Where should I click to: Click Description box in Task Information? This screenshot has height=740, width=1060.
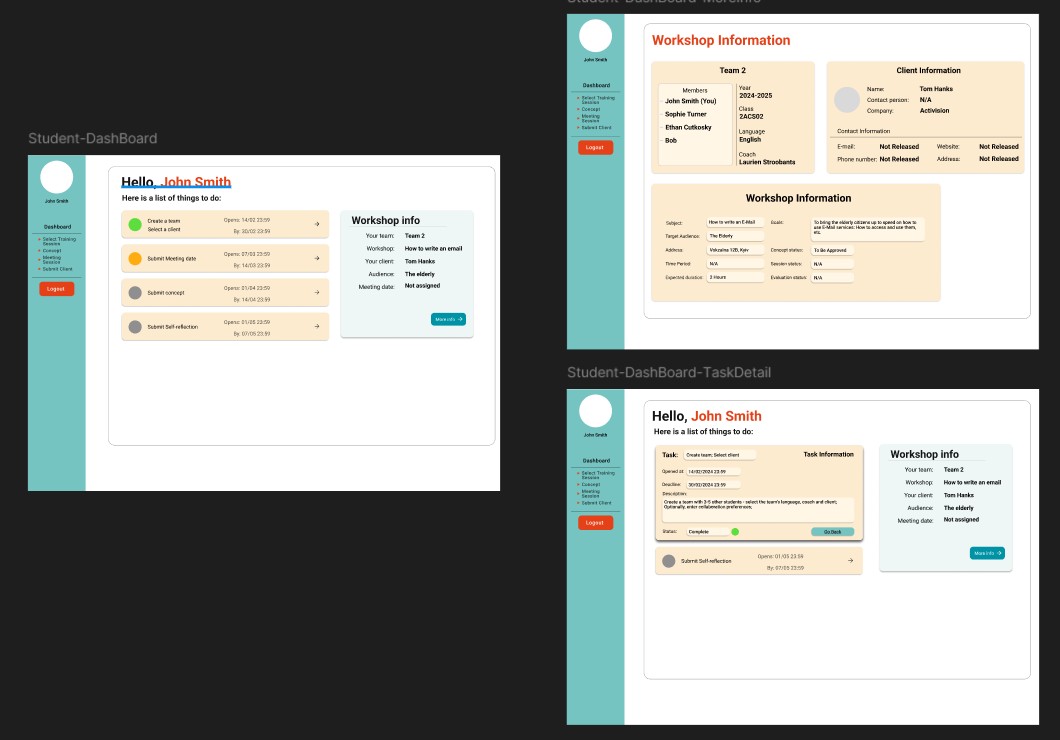click(x=758, y=509)
